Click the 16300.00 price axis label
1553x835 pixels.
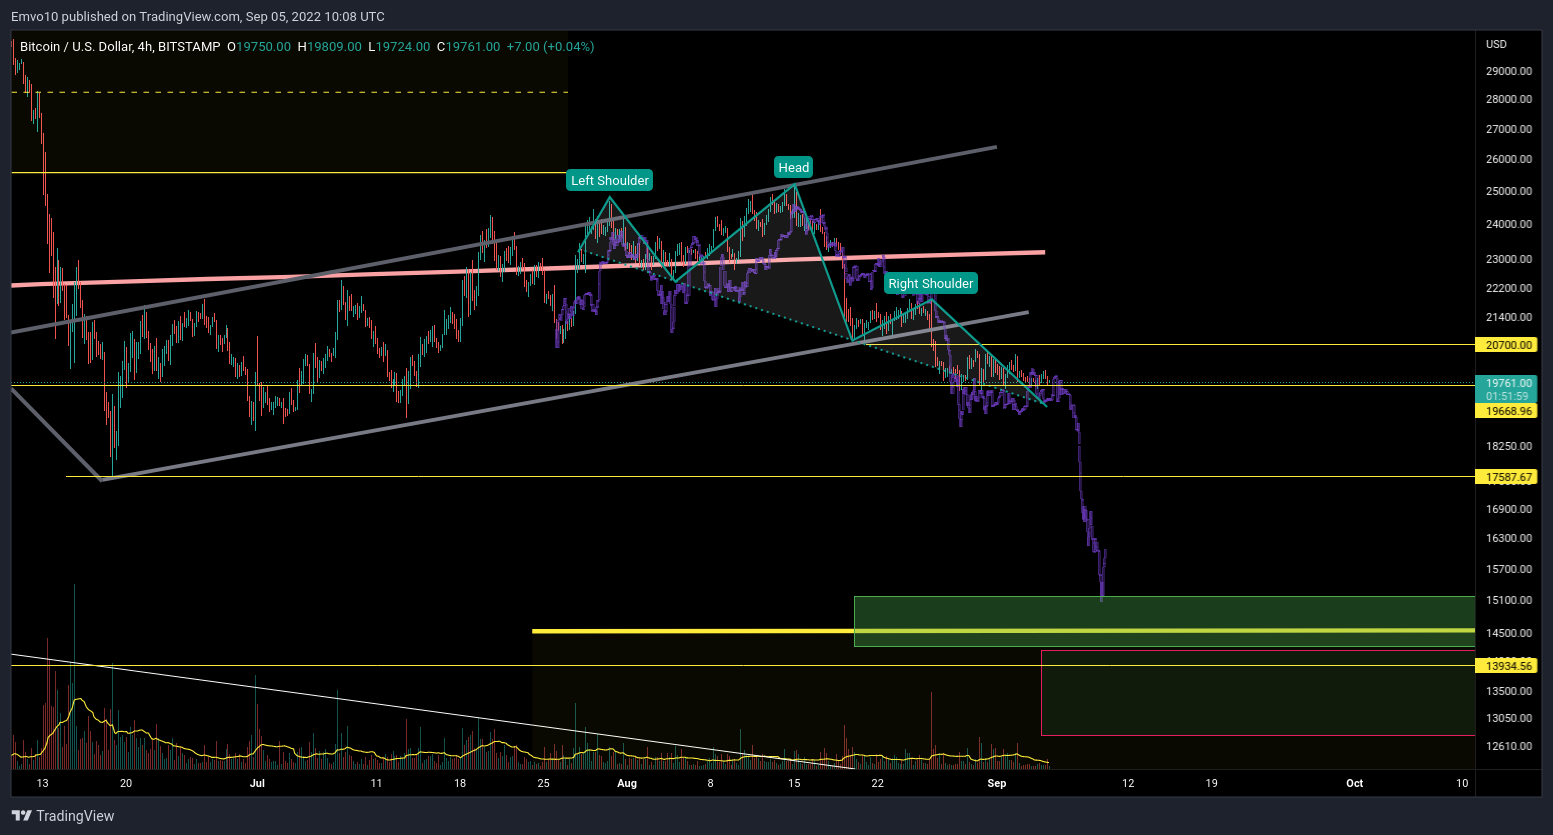point(1509,538)
